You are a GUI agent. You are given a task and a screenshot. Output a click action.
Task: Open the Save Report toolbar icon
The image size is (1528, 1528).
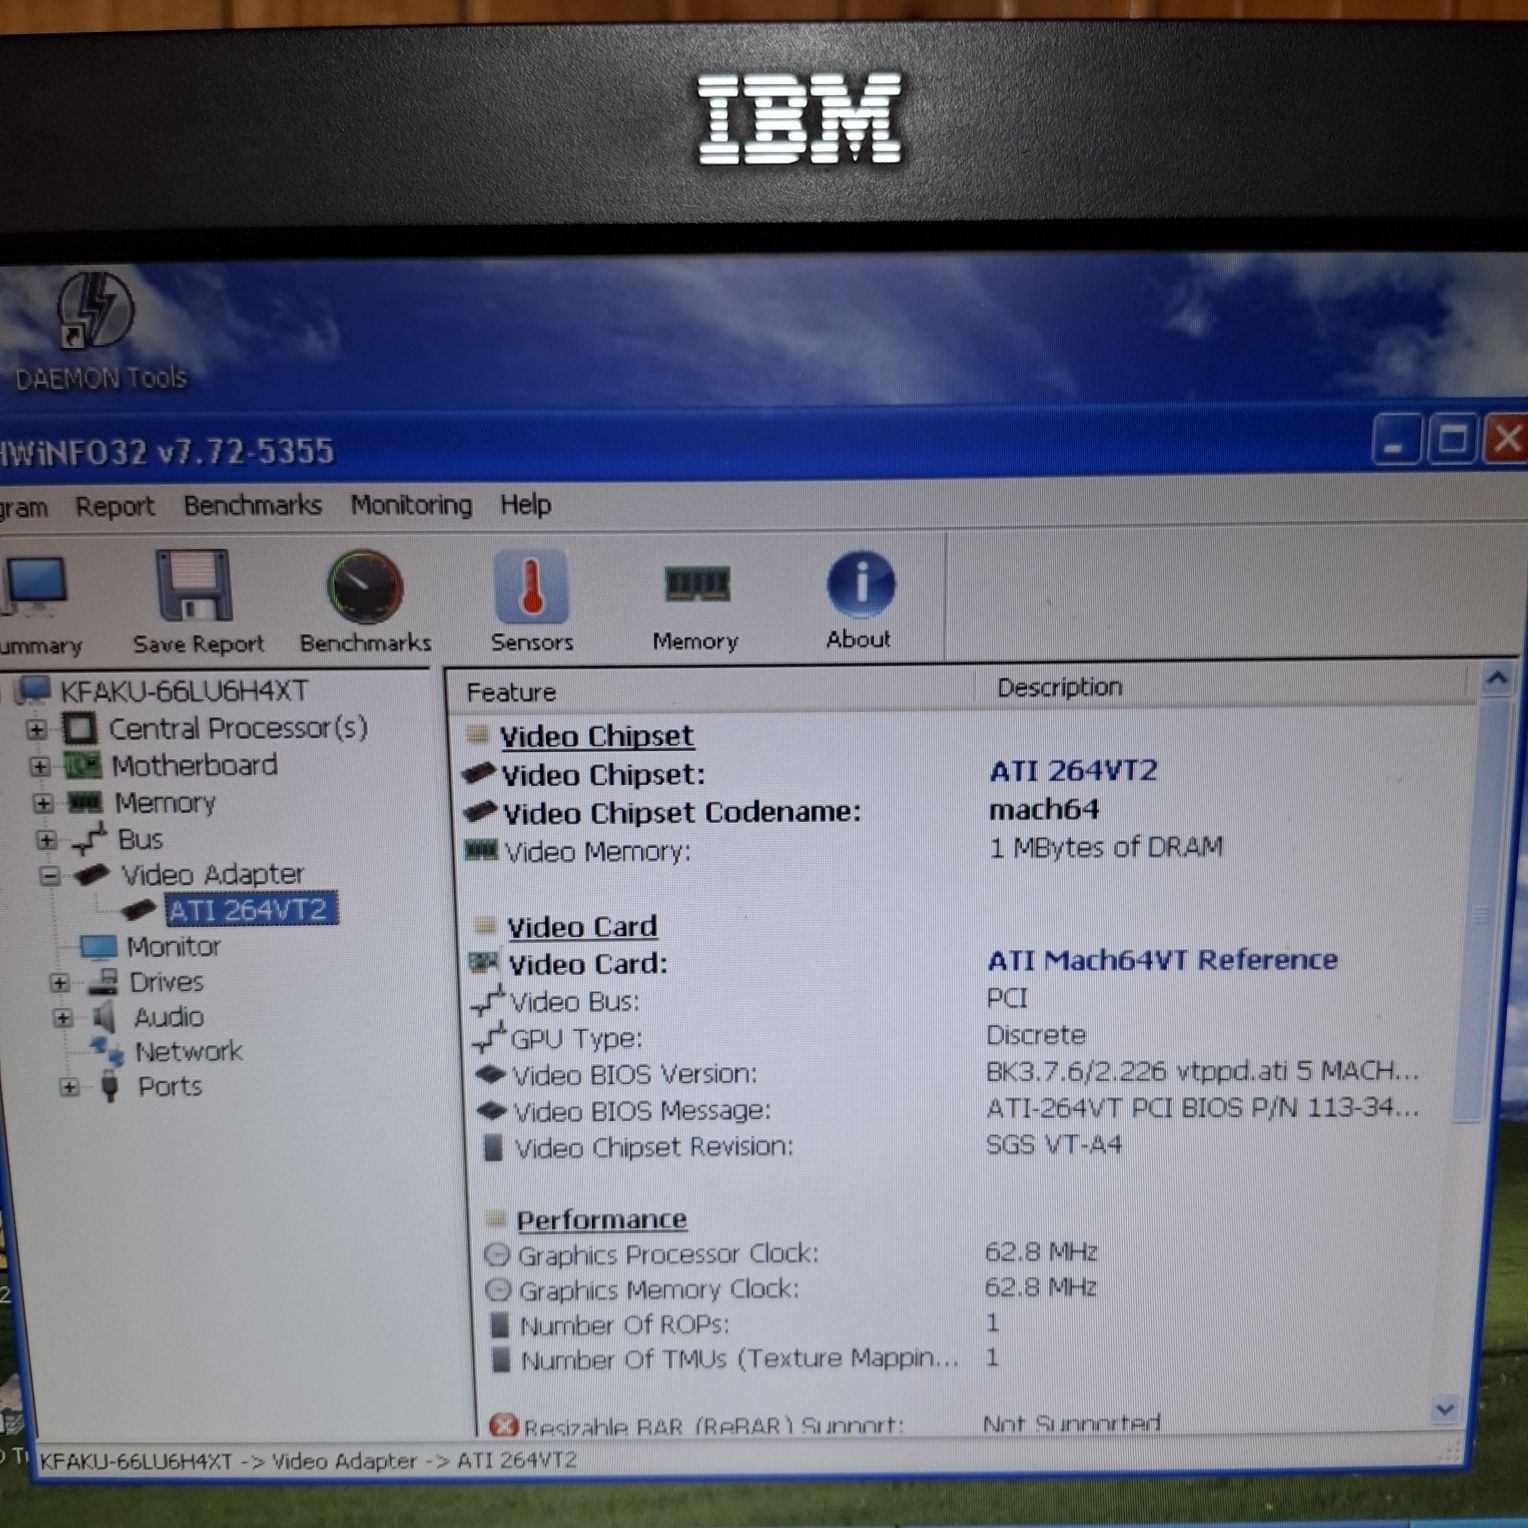point(195,585)
